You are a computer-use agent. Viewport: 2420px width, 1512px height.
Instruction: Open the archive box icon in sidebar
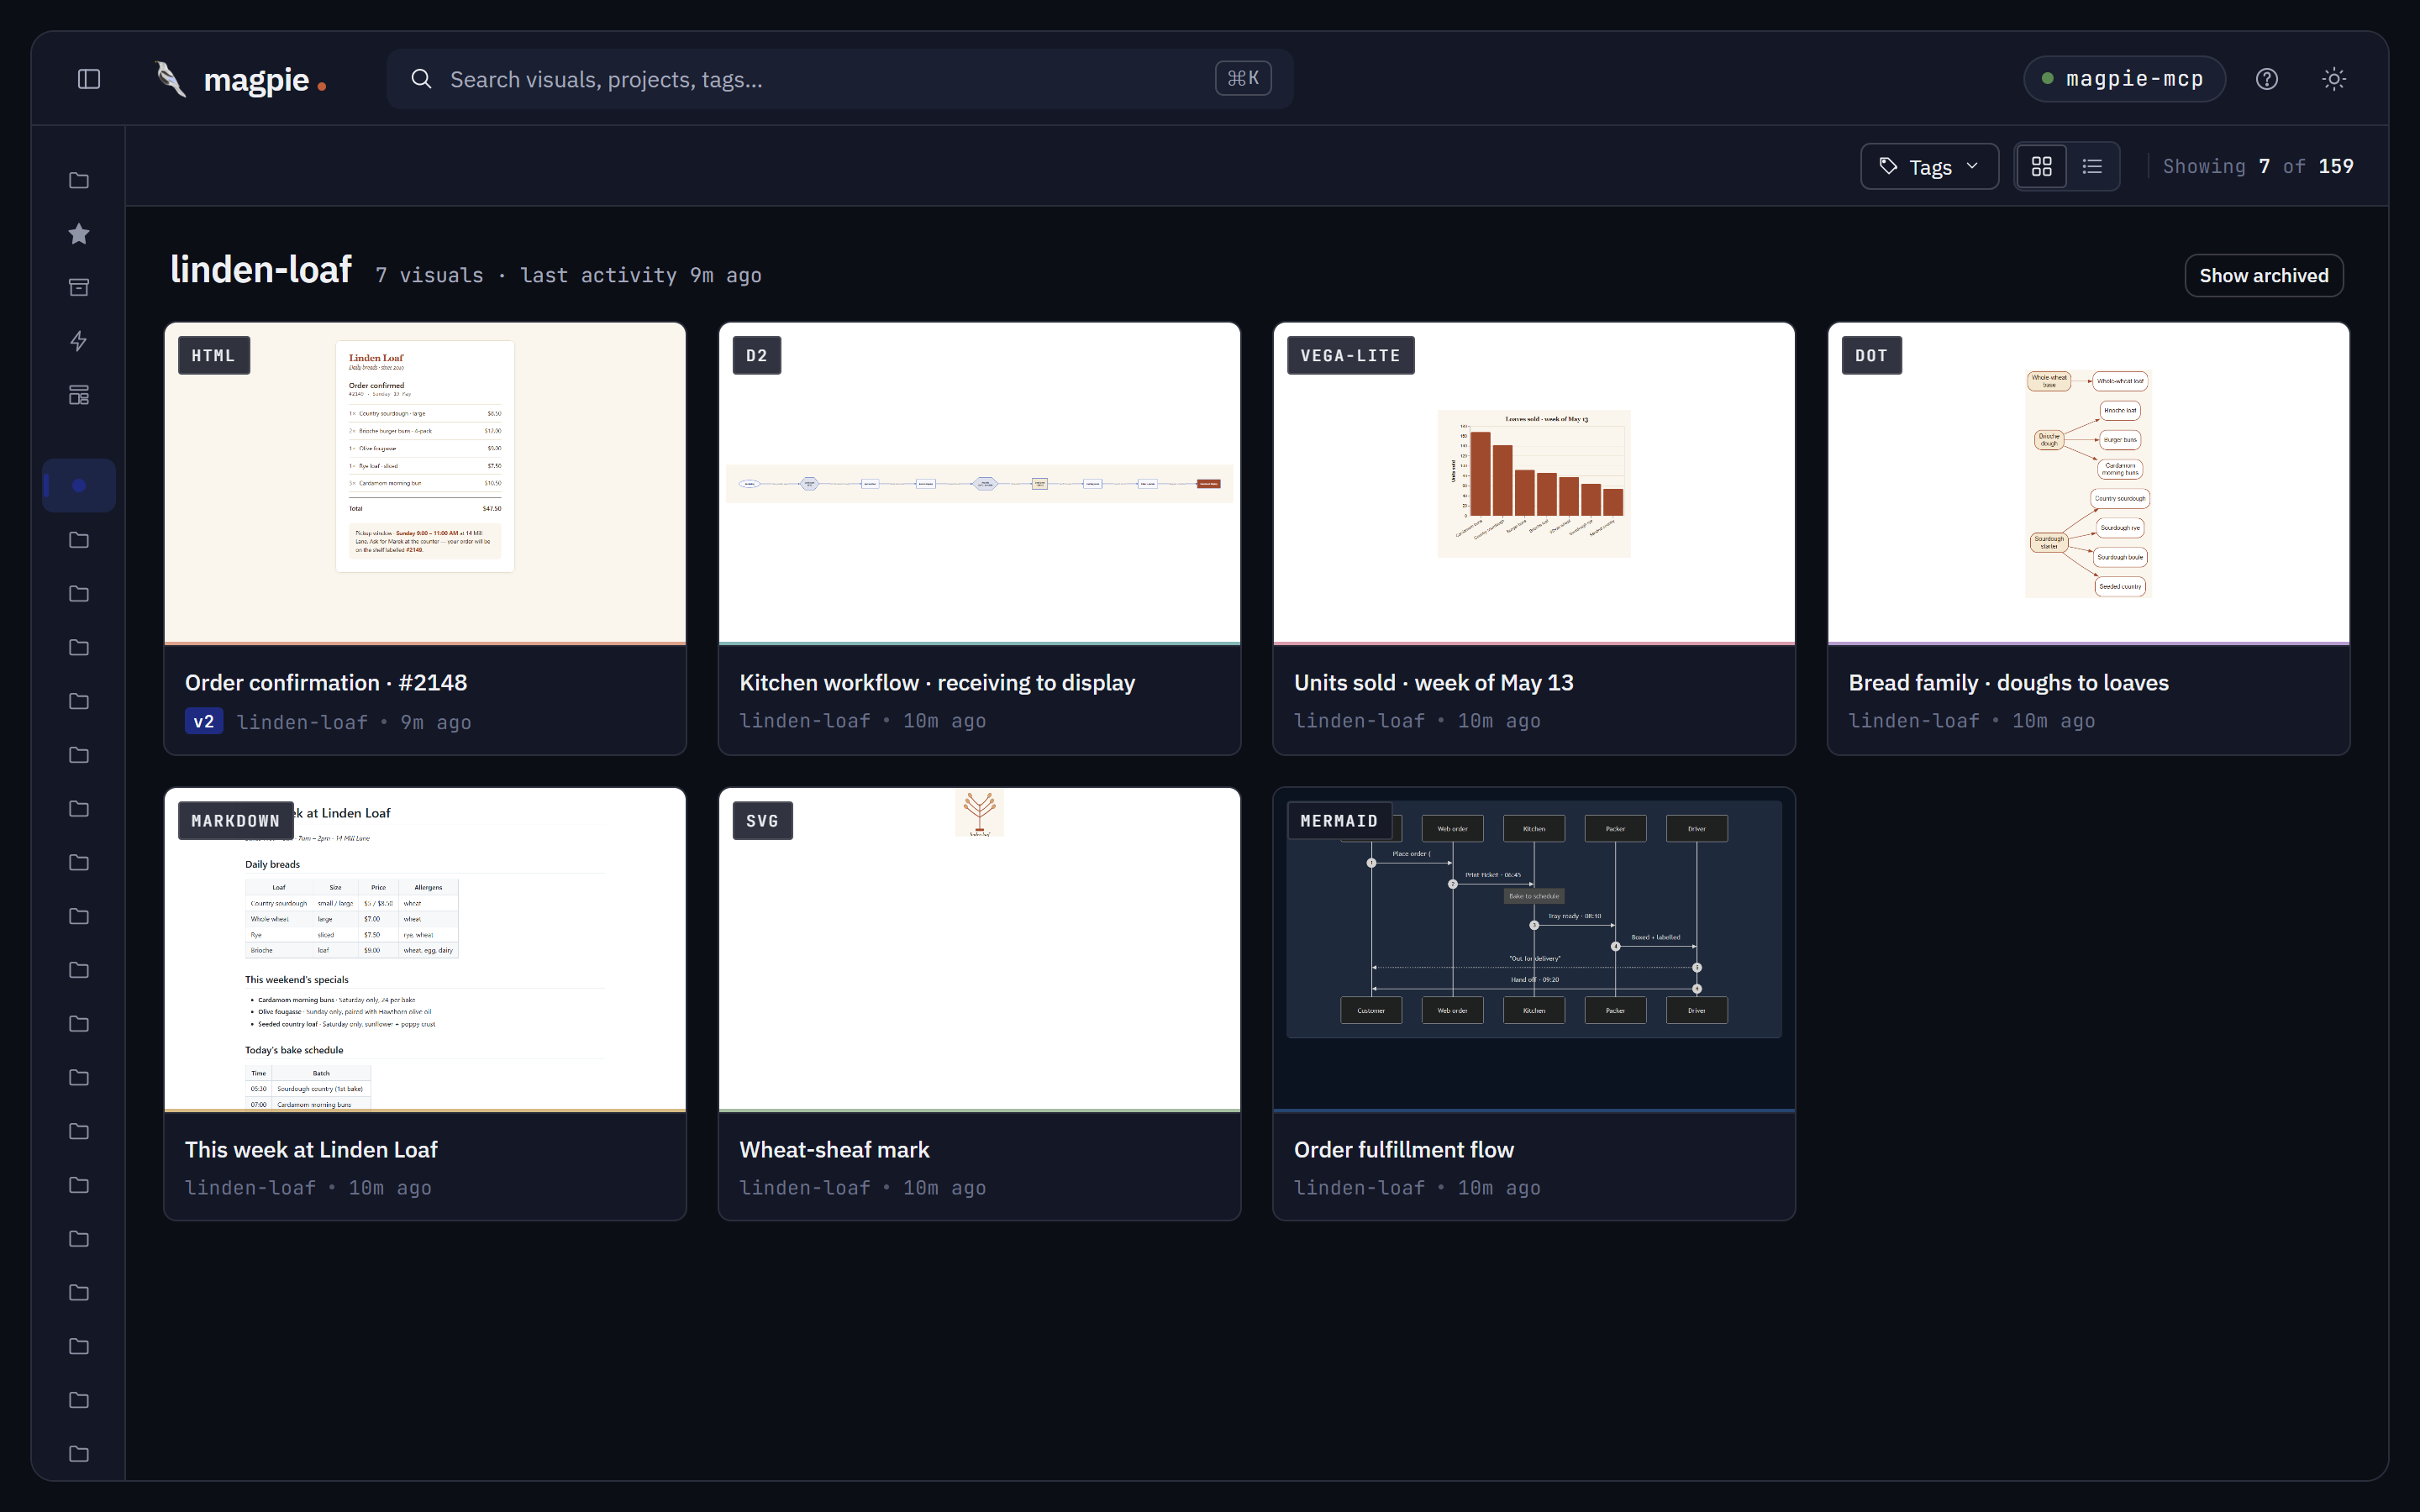coord(79,288)
